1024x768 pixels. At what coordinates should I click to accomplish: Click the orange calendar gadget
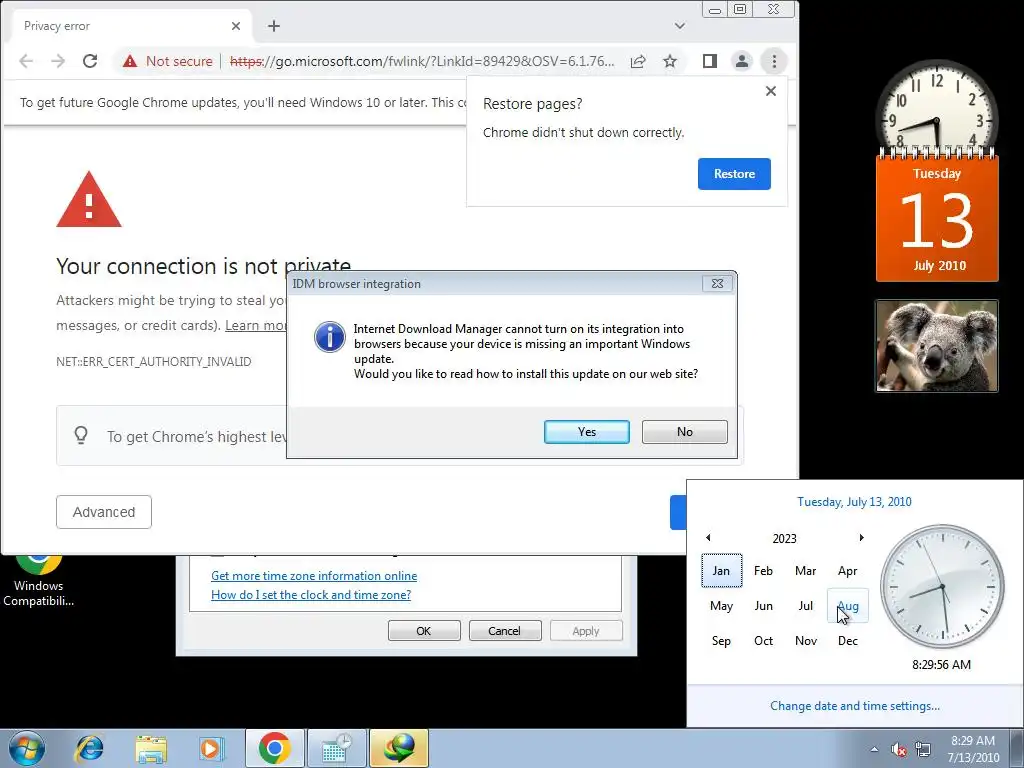[937, 217]
